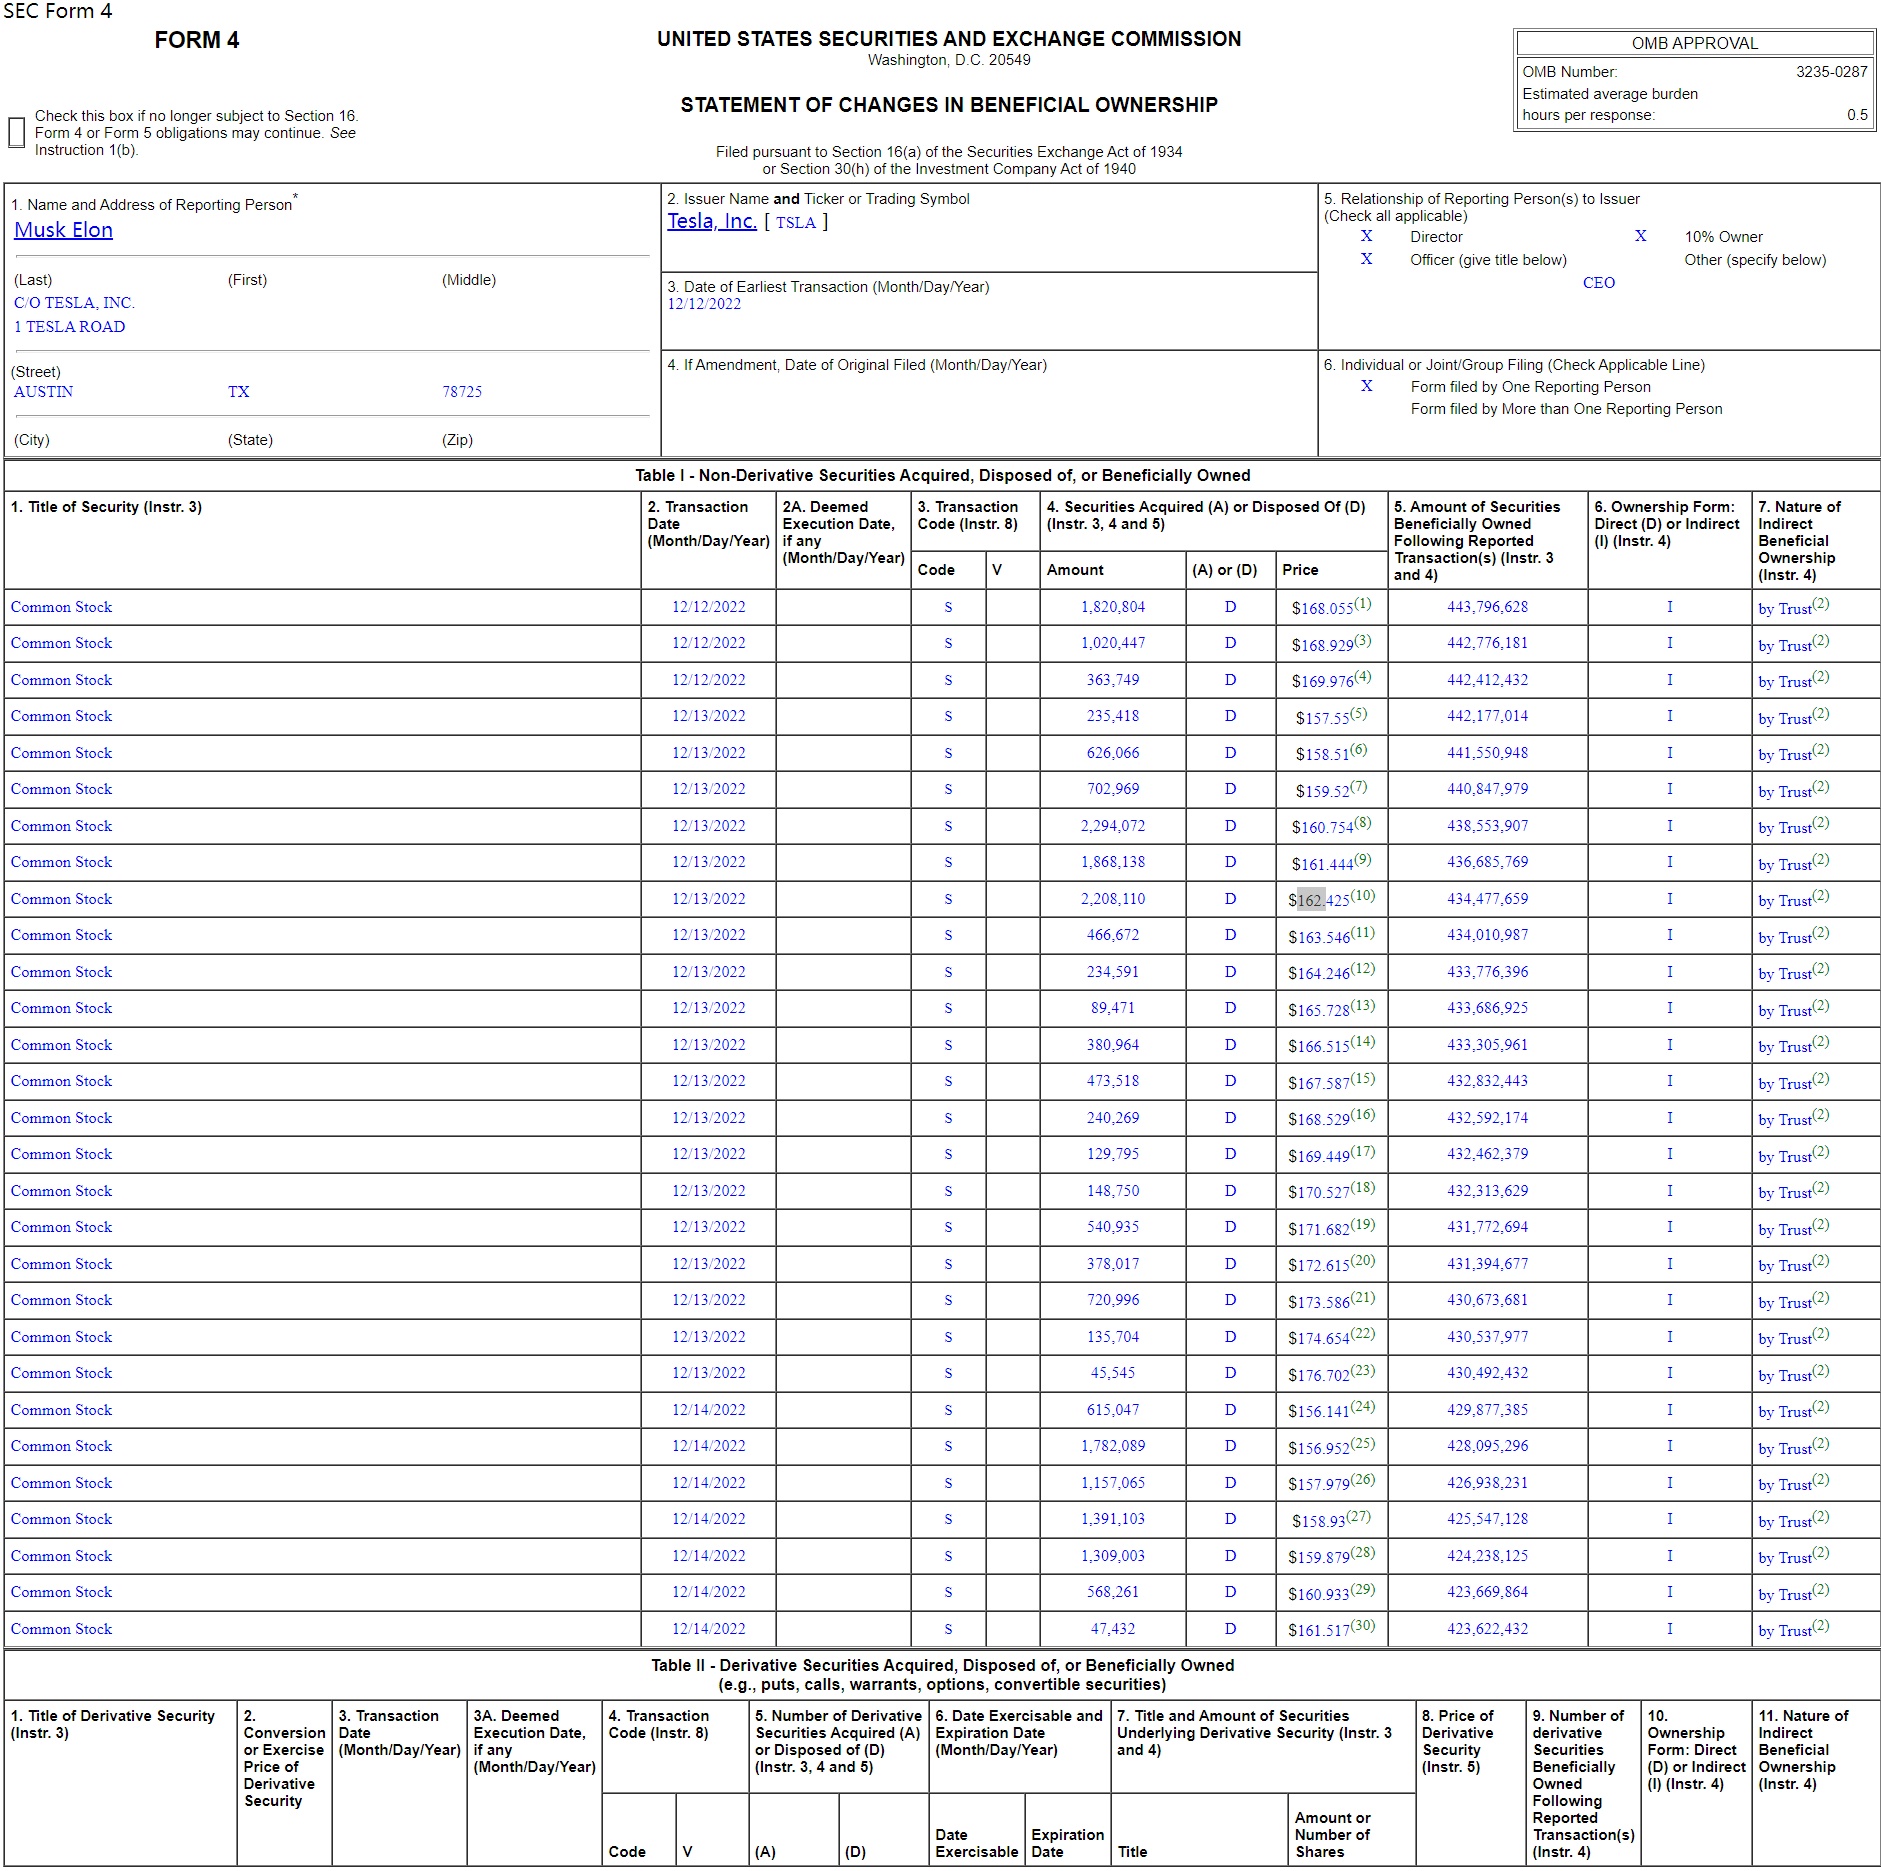Image resolution: width=1881 pixels, height=1871 pixels.
Task: Click the X mark beside 10% Owner
Action: tap(1640, 237)
